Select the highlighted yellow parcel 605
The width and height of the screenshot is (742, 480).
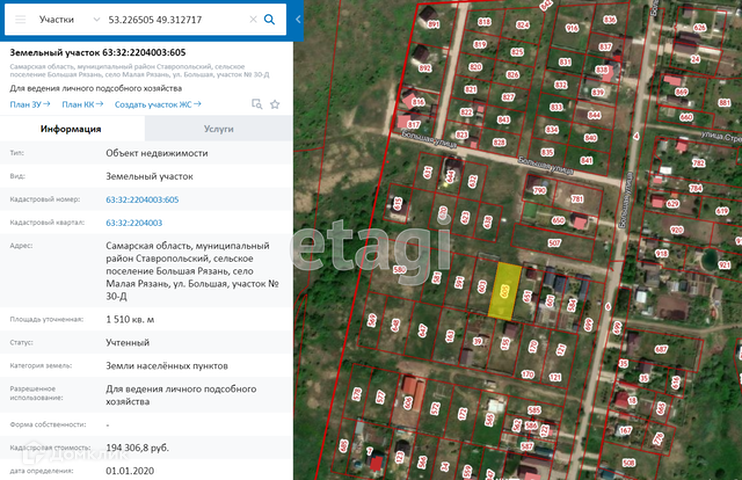point(504,291)
